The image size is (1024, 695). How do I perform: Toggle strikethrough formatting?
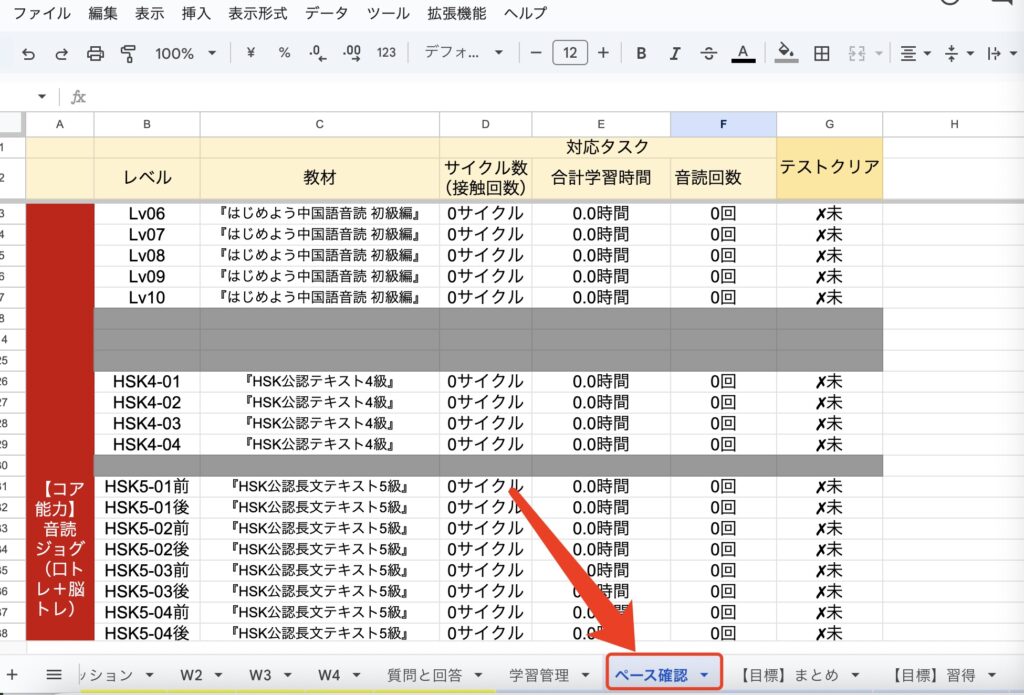pyautogui.click(x=709, y=54)
